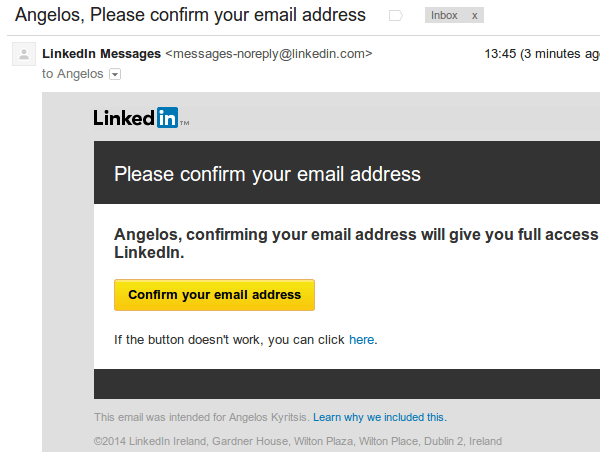600x452 pixels.
Task: Click the 'If the button doesn't work' sentence
Action: pos(229,340)
